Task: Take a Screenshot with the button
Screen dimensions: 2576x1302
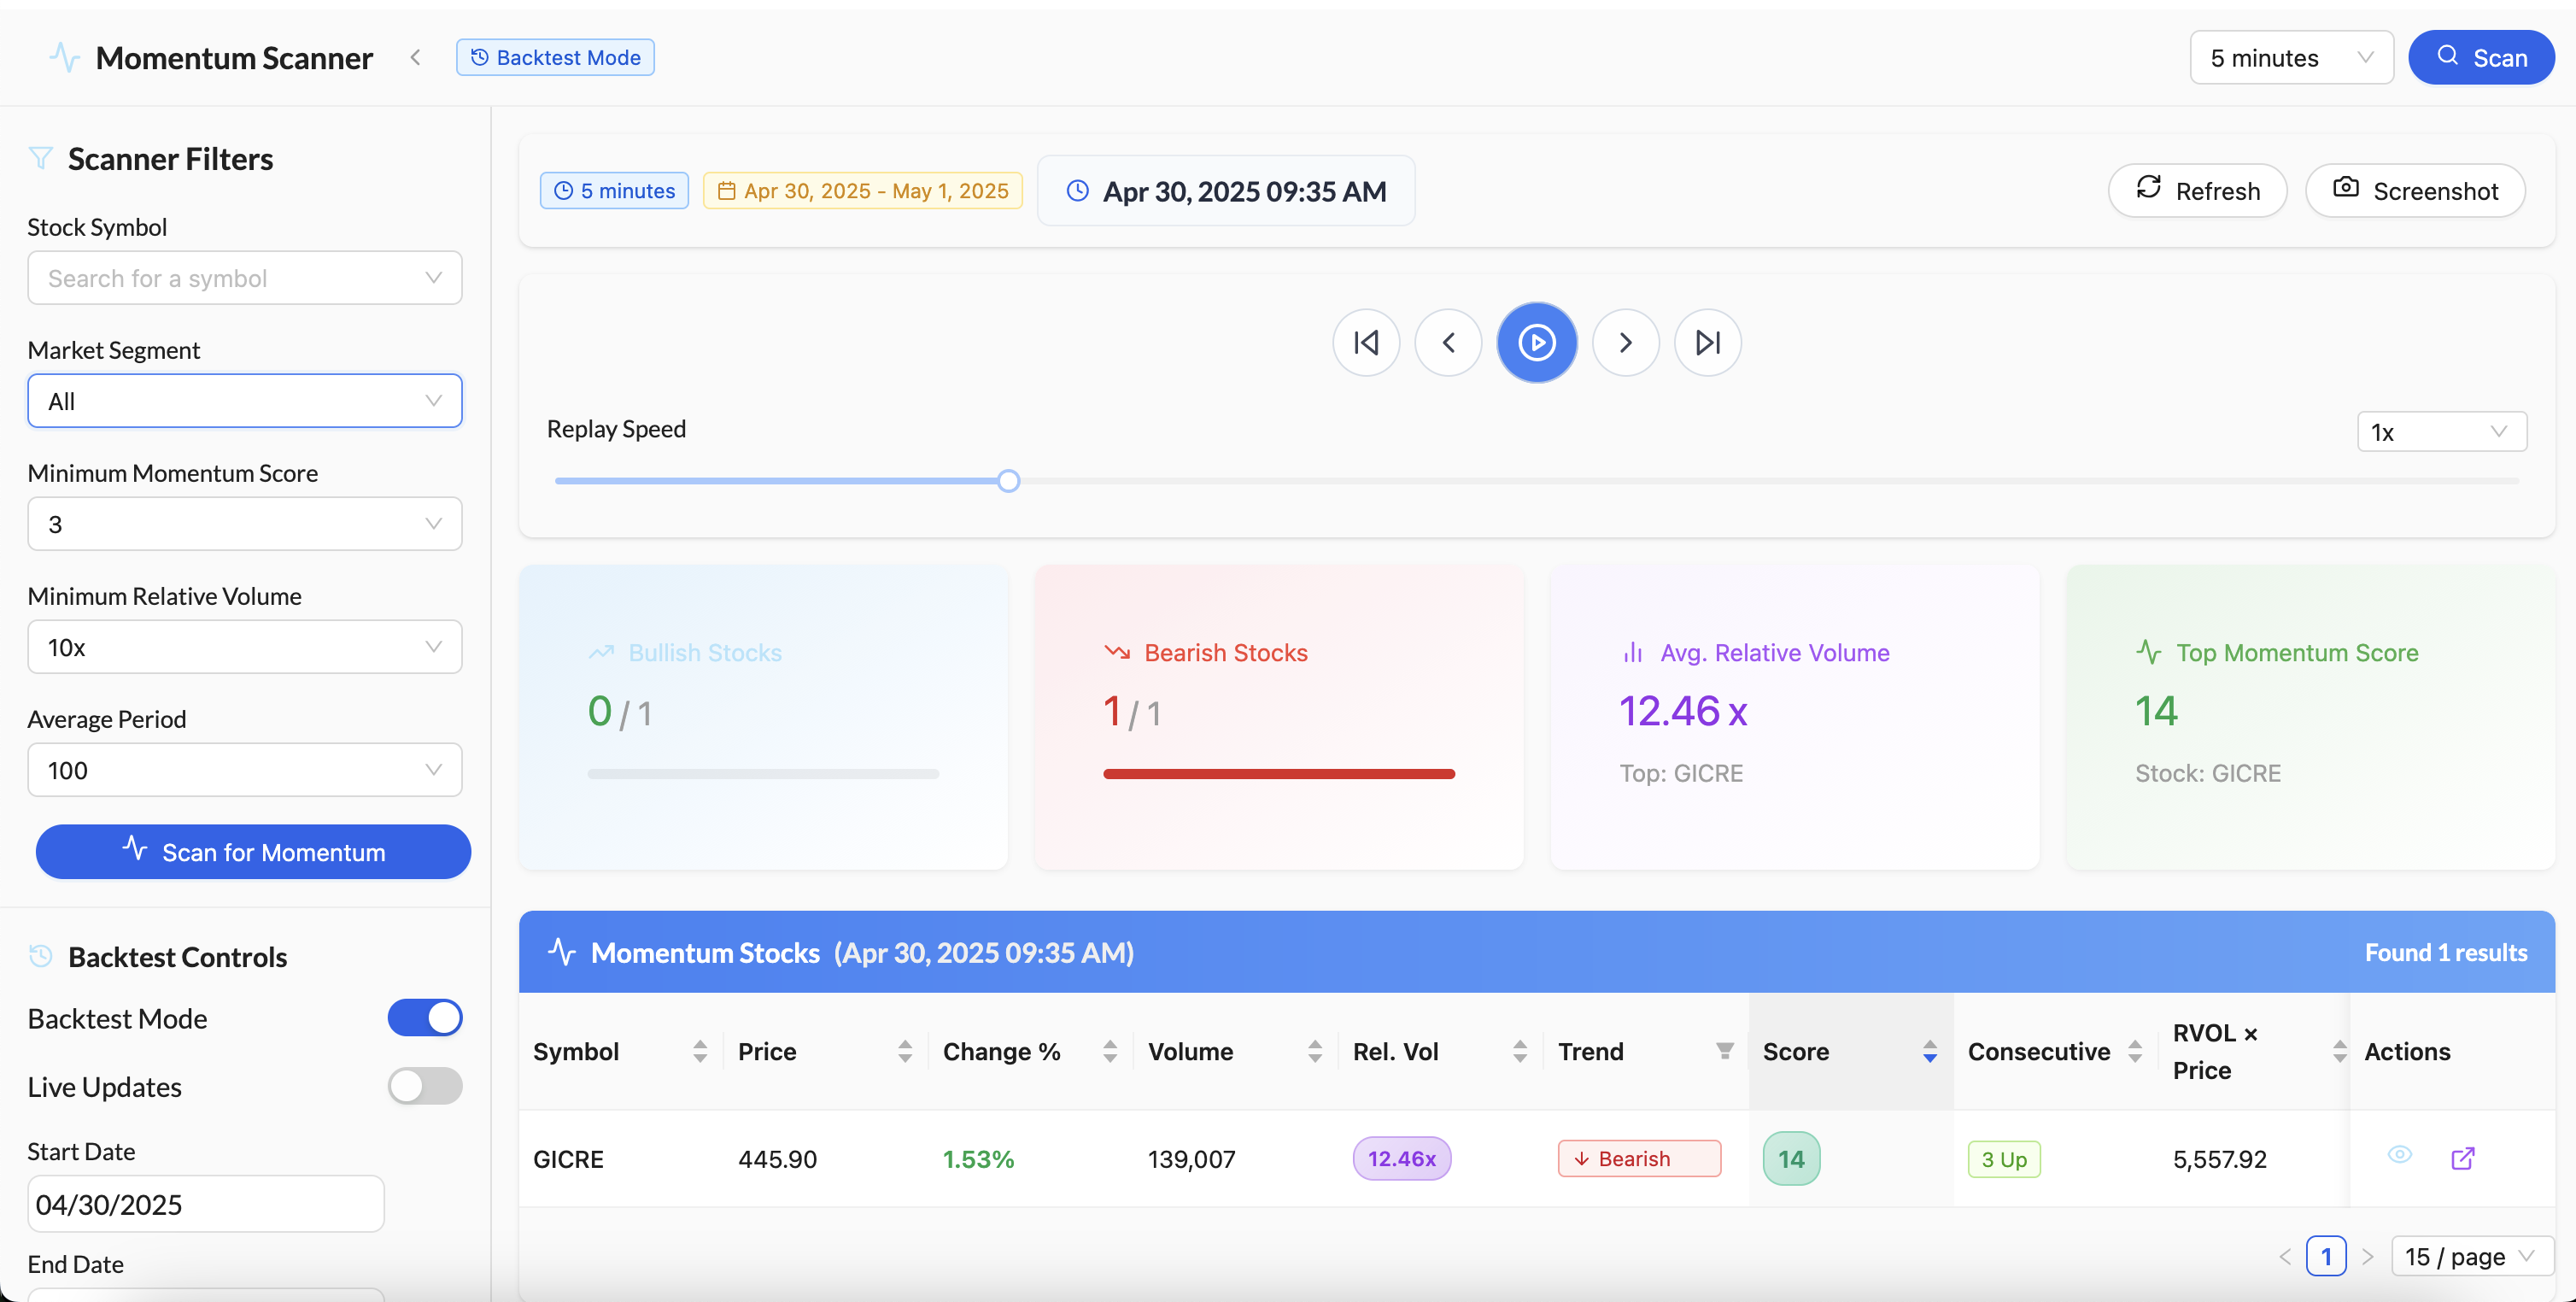Action: pos(2415,190)
